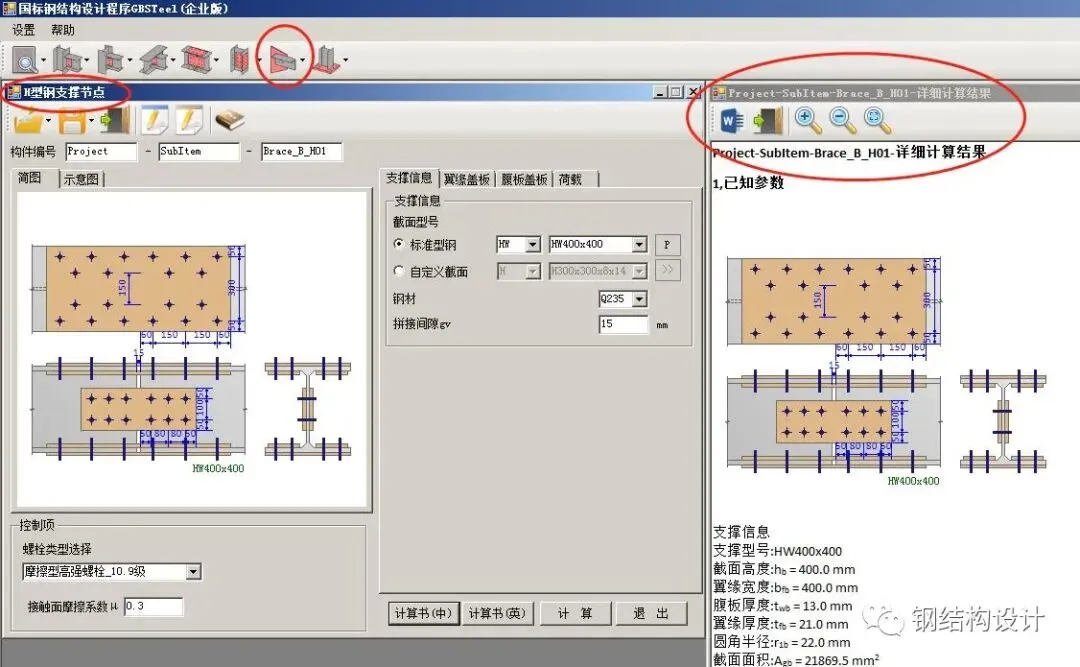Open the Q235 steel grade dropdown
Screen dimensions: 1080x667
[x=640, y=299]
